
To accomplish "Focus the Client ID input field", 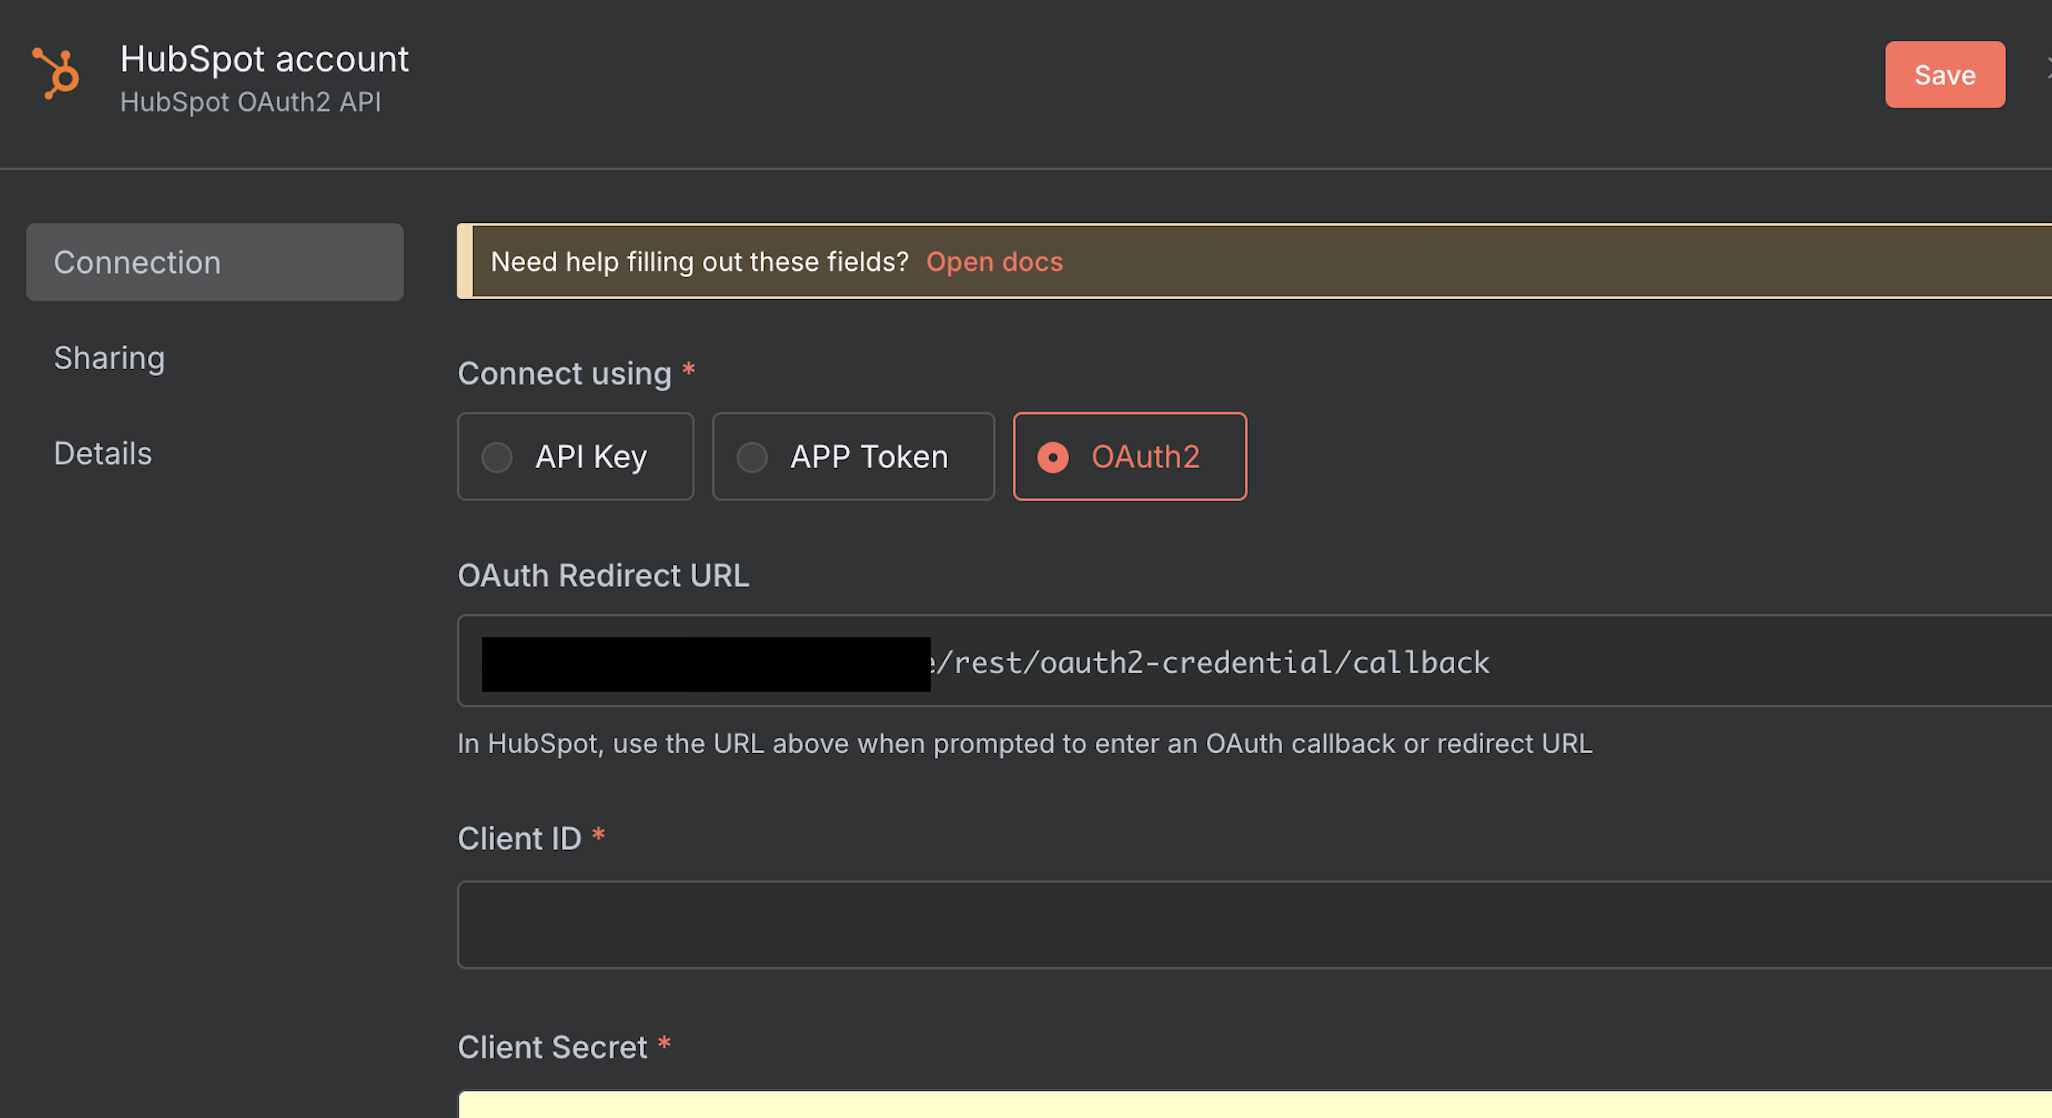I will (1254, 925).
